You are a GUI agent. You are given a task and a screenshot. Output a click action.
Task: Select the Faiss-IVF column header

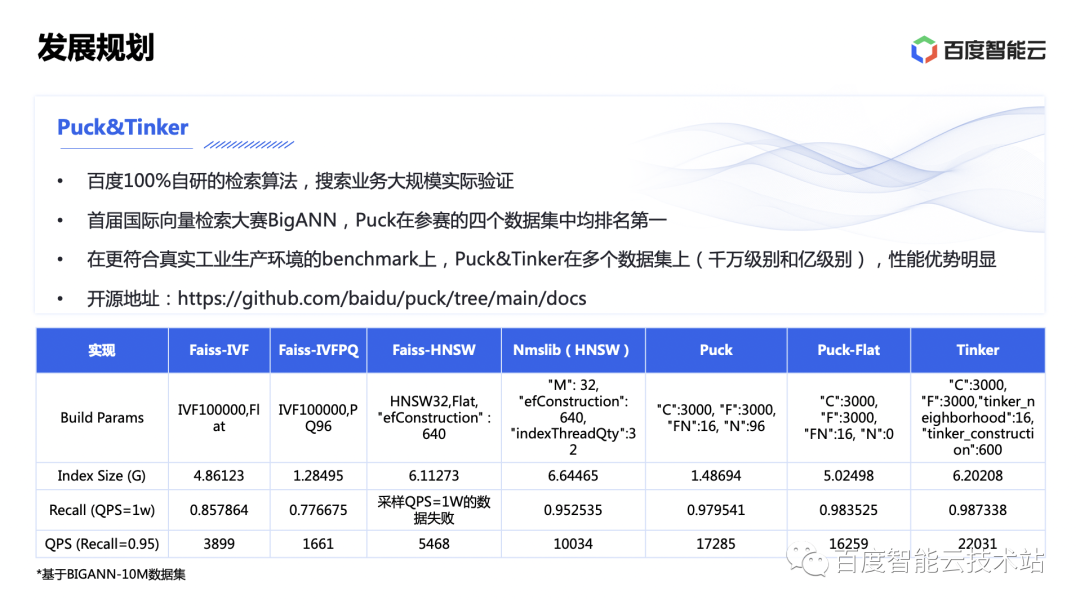[x=219, y=350]
